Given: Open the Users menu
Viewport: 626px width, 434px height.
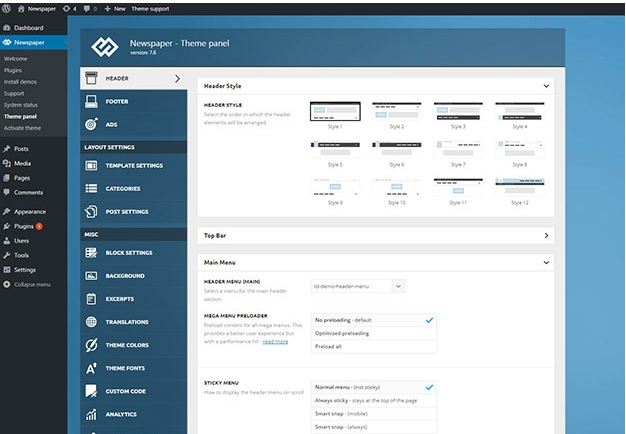Looking at the screenshot, I should [x=21, y=241].
